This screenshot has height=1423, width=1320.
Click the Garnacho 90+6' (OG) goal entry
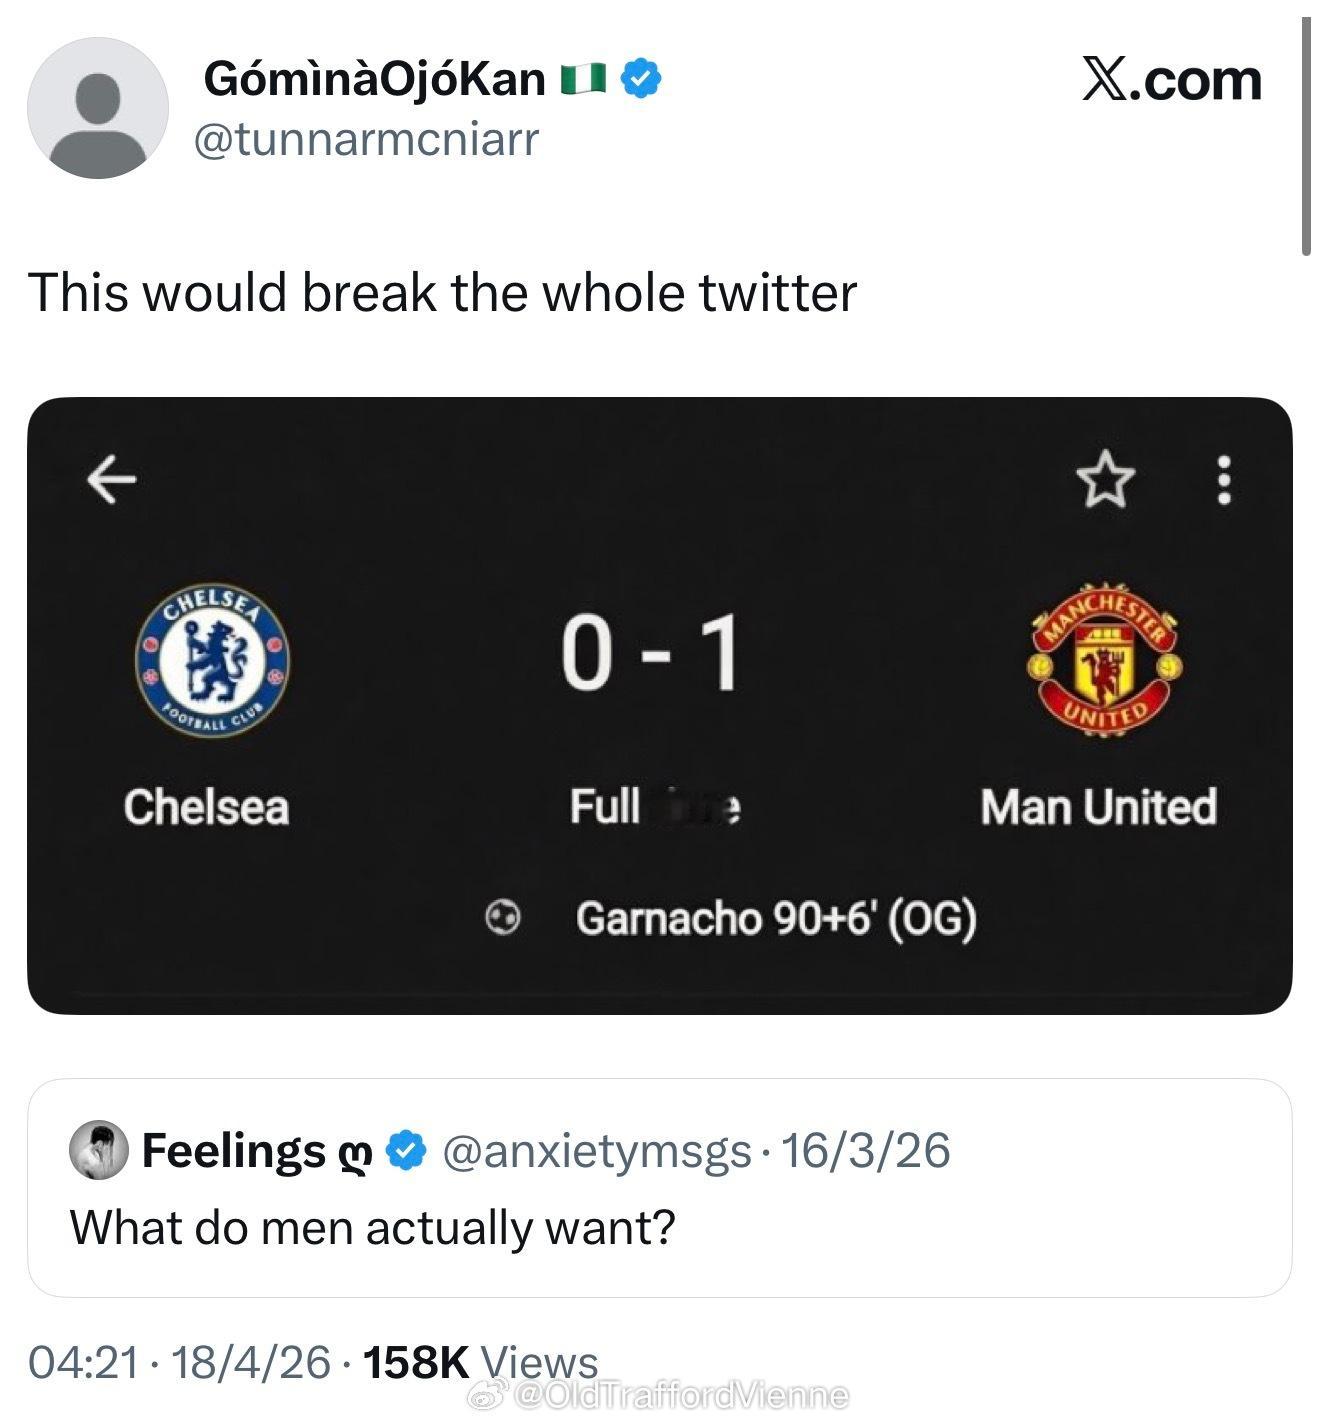coord(775,918)
